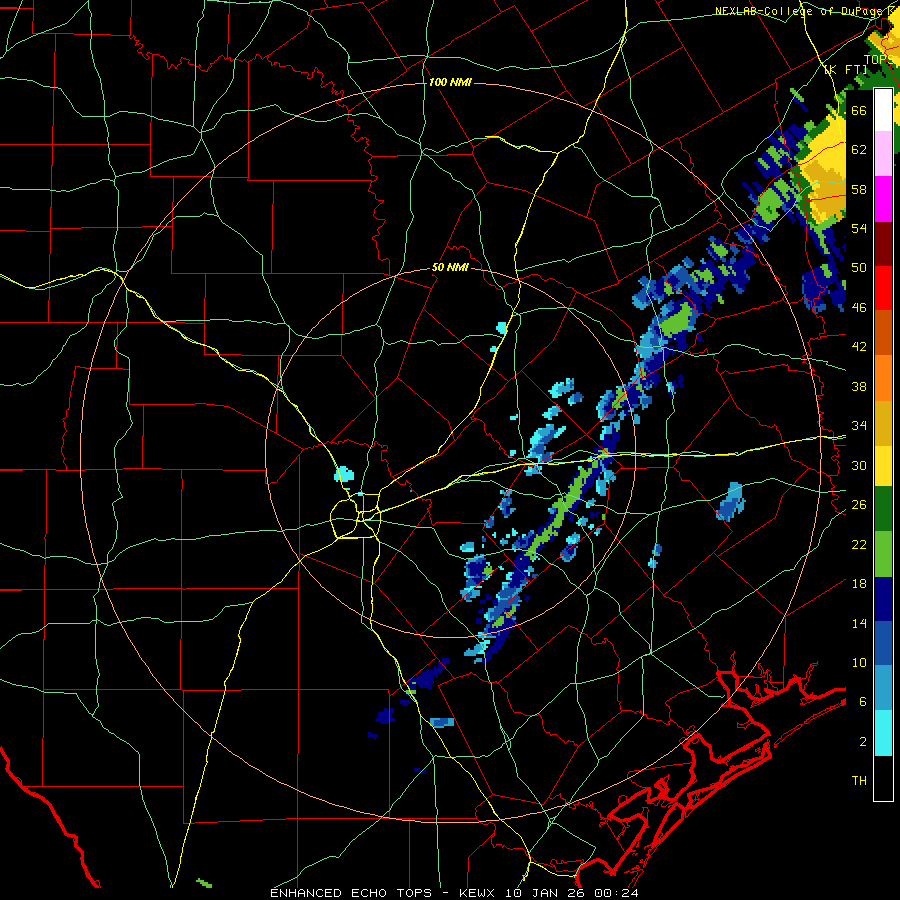
Task: Click the bright red legend swatch
Action: (x=883, y=288)
